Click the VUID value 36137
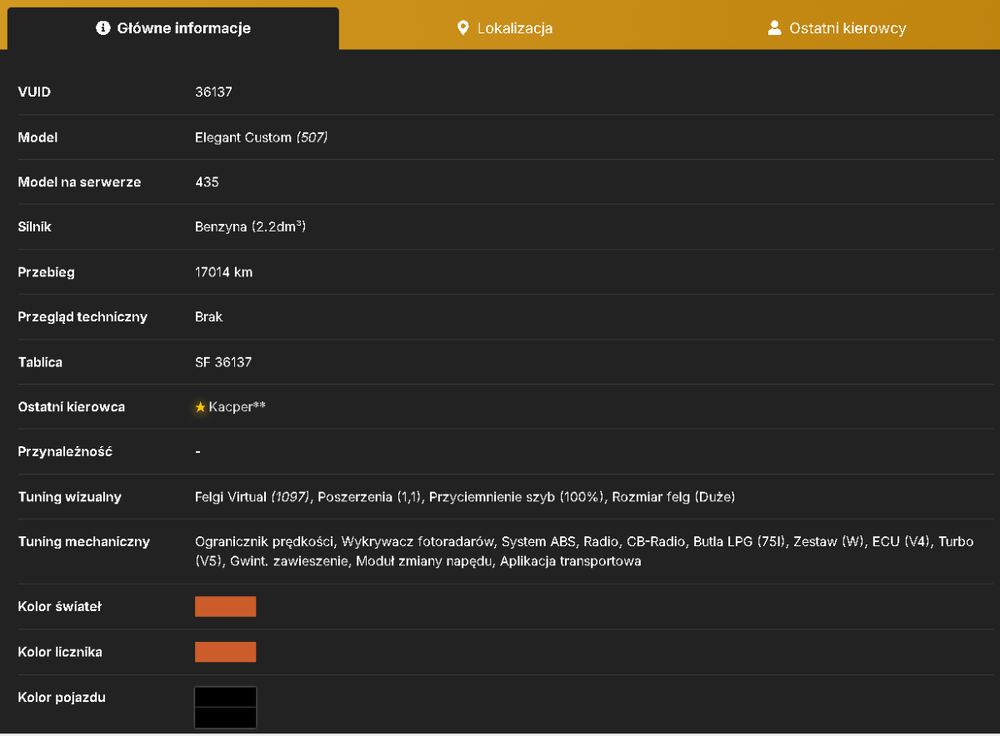The image size is (1000, 736). pyautogui.click(x=214, y=92)
